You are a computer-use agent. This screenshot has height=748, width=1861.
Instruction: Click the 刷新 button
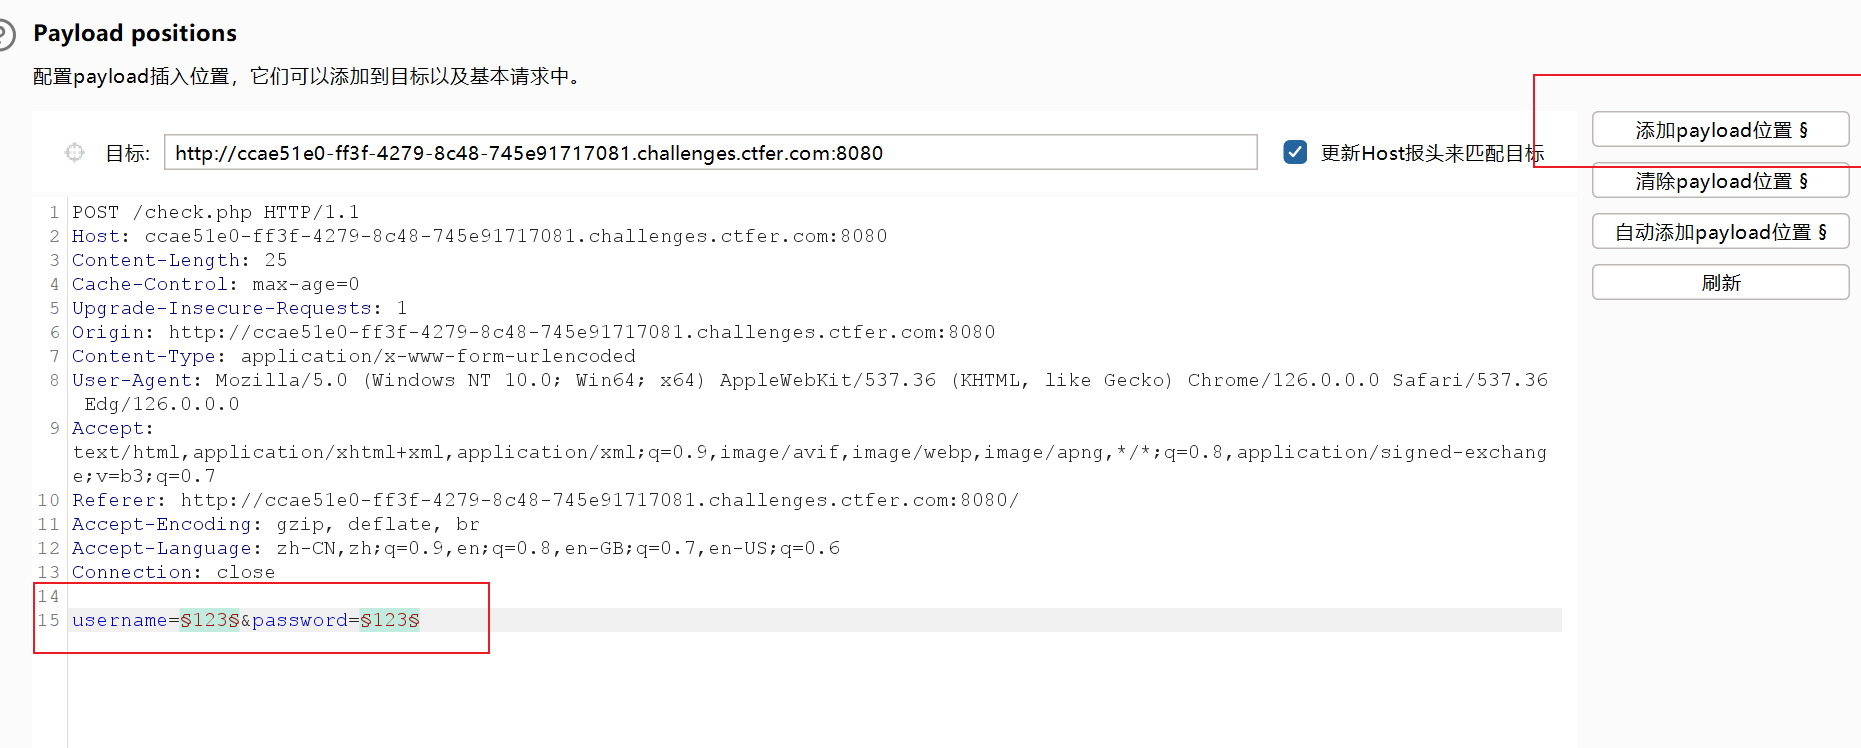pos(1720,283)
